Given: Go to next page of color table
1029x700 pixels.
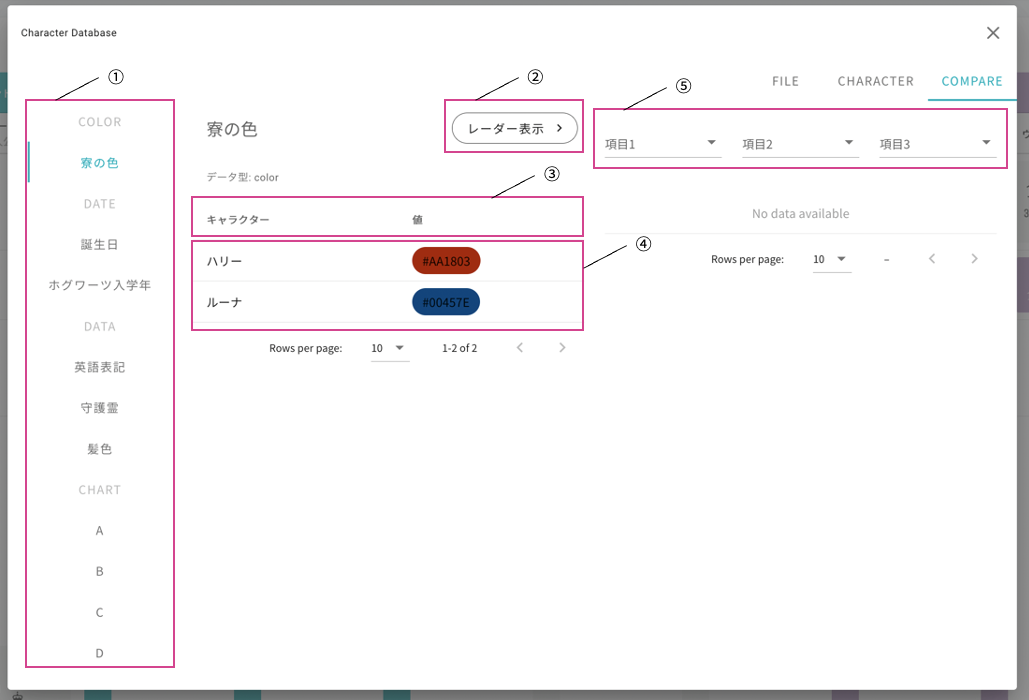Looking at the screenshot, I should coord(562,348).
